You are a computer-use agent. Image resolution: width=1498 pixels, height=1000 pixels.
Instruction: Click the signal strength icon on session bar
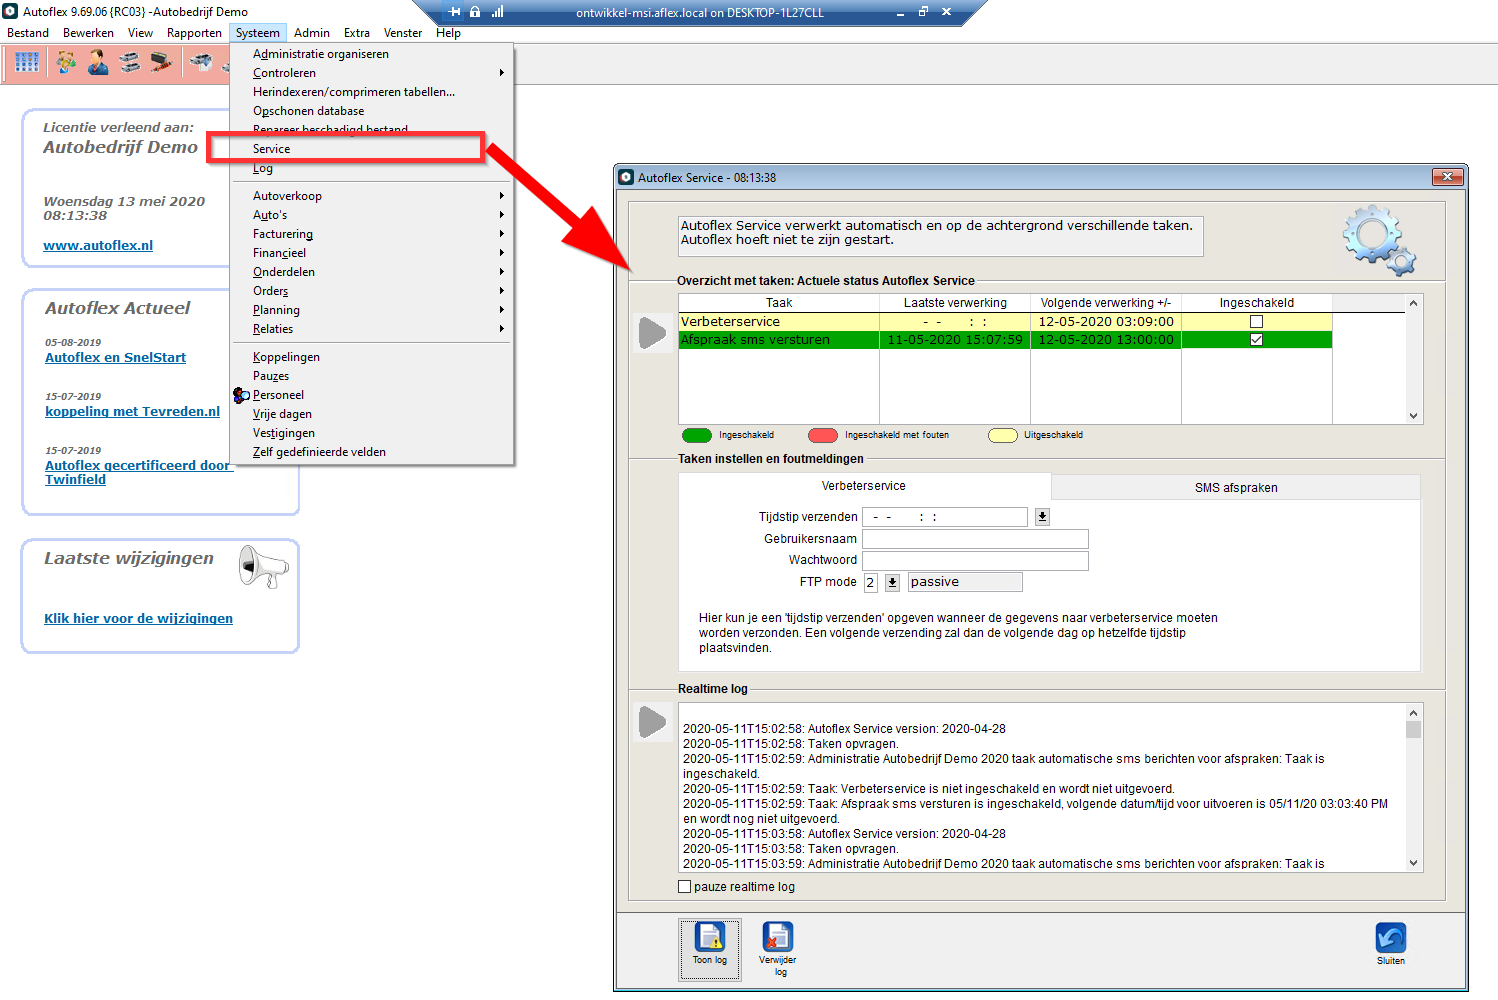497,12
